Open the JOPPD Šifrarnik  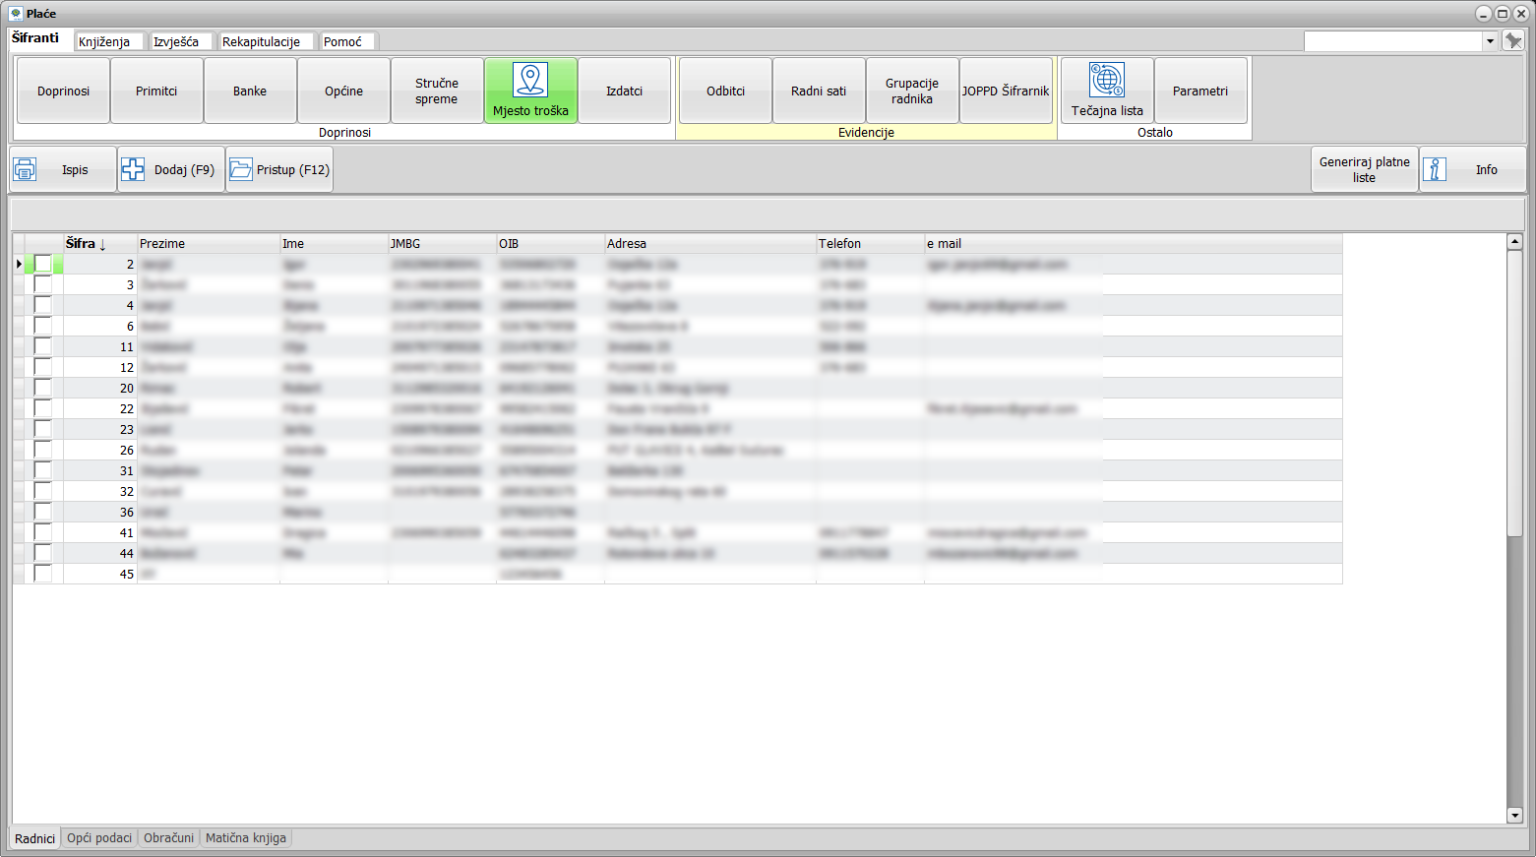coord(1006,90)
